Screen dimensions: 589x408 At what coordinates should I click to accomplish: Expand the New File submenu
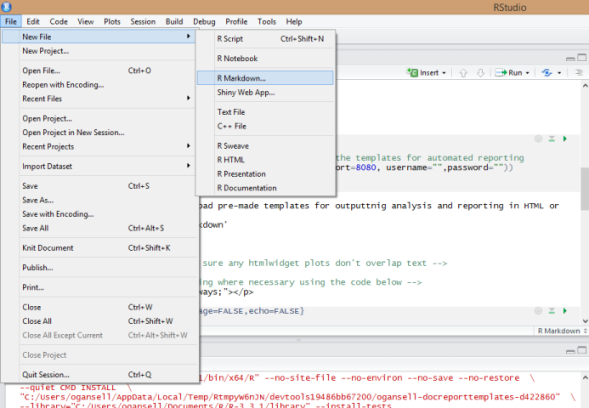pos(98,36)
